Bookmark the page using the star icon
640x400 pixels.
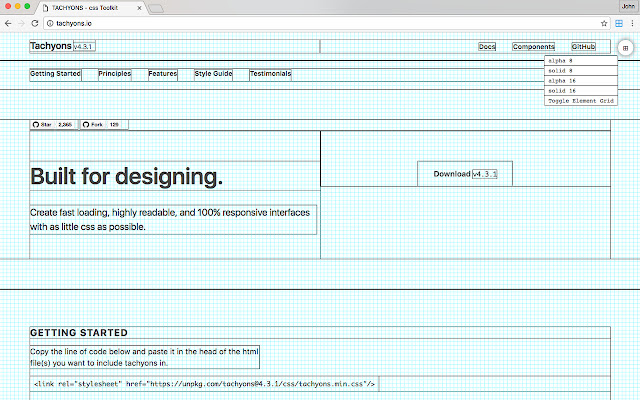point(604,24)
